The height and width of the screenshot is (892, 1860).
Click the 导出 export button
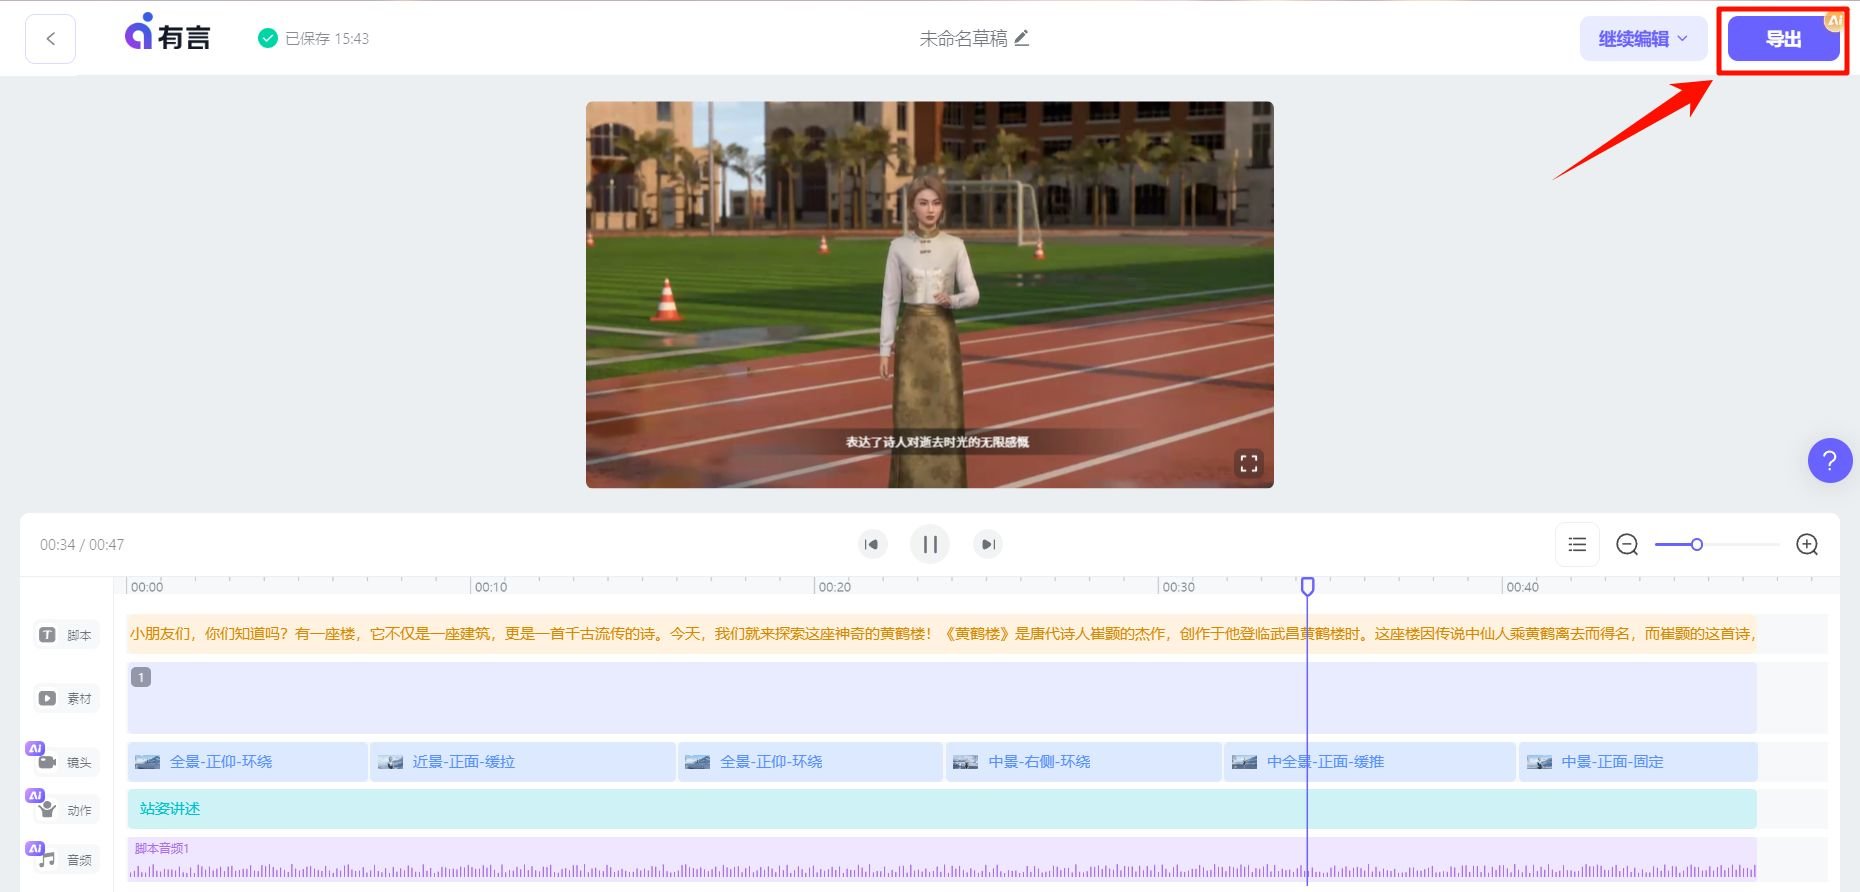coord(1783,39)
